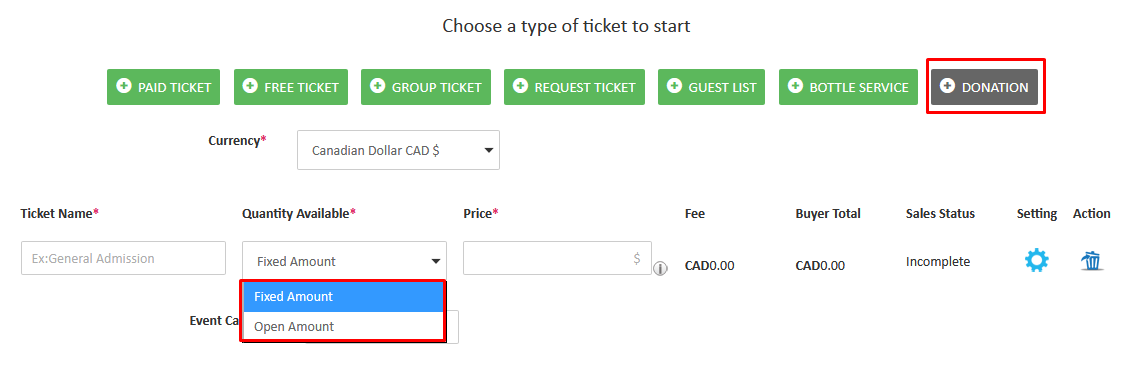Click the Donation ticket button
This screenshot has width=1133, height=382.
[984, 87]
